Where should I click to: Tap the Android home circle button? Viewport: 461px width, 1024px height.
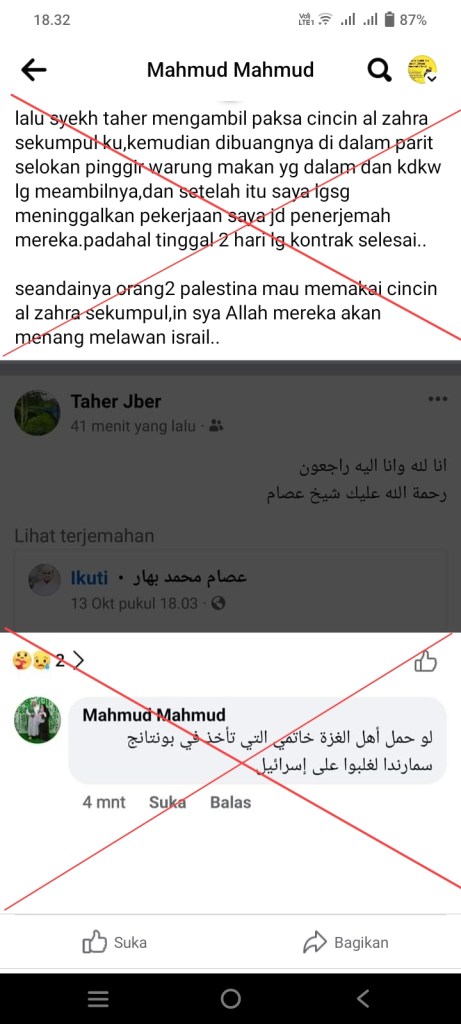tap(230, 999)
